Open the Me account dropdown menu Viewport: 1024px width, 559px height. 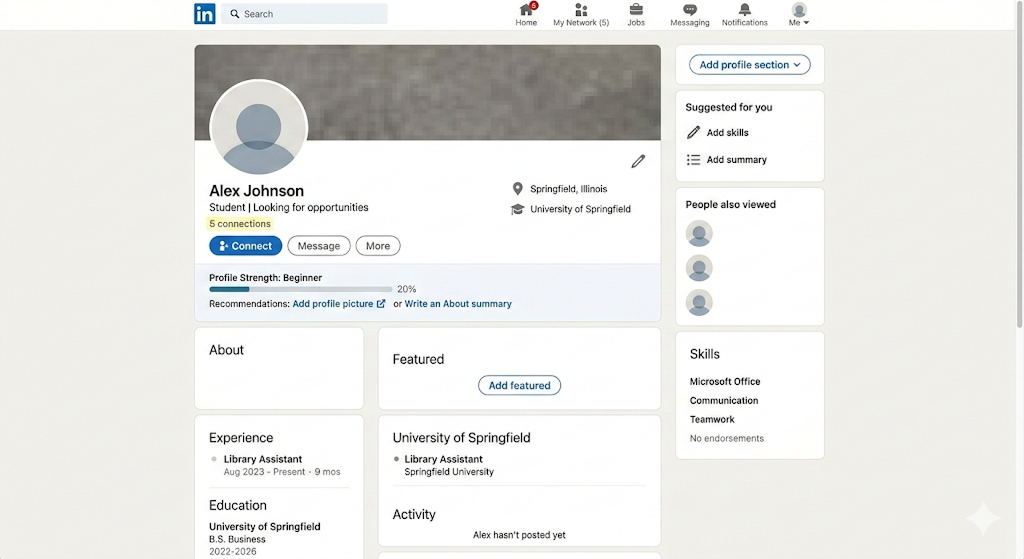(799, 14)
